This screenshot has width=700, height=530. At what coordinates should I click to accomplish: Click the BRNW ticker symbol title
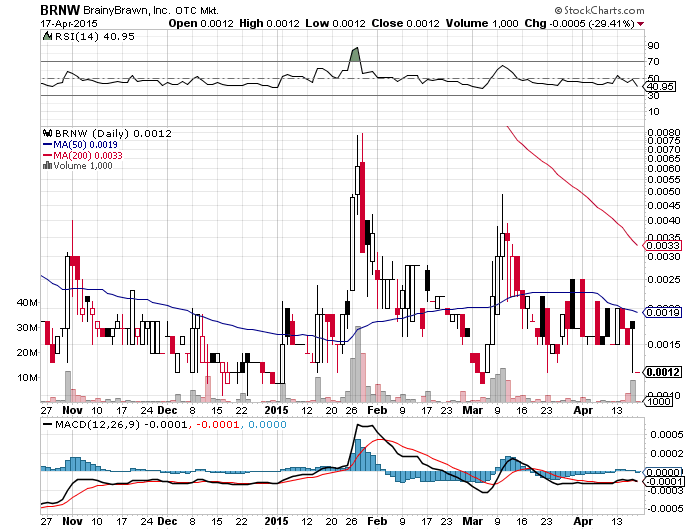pyautogui.click(x=60, y=10)
